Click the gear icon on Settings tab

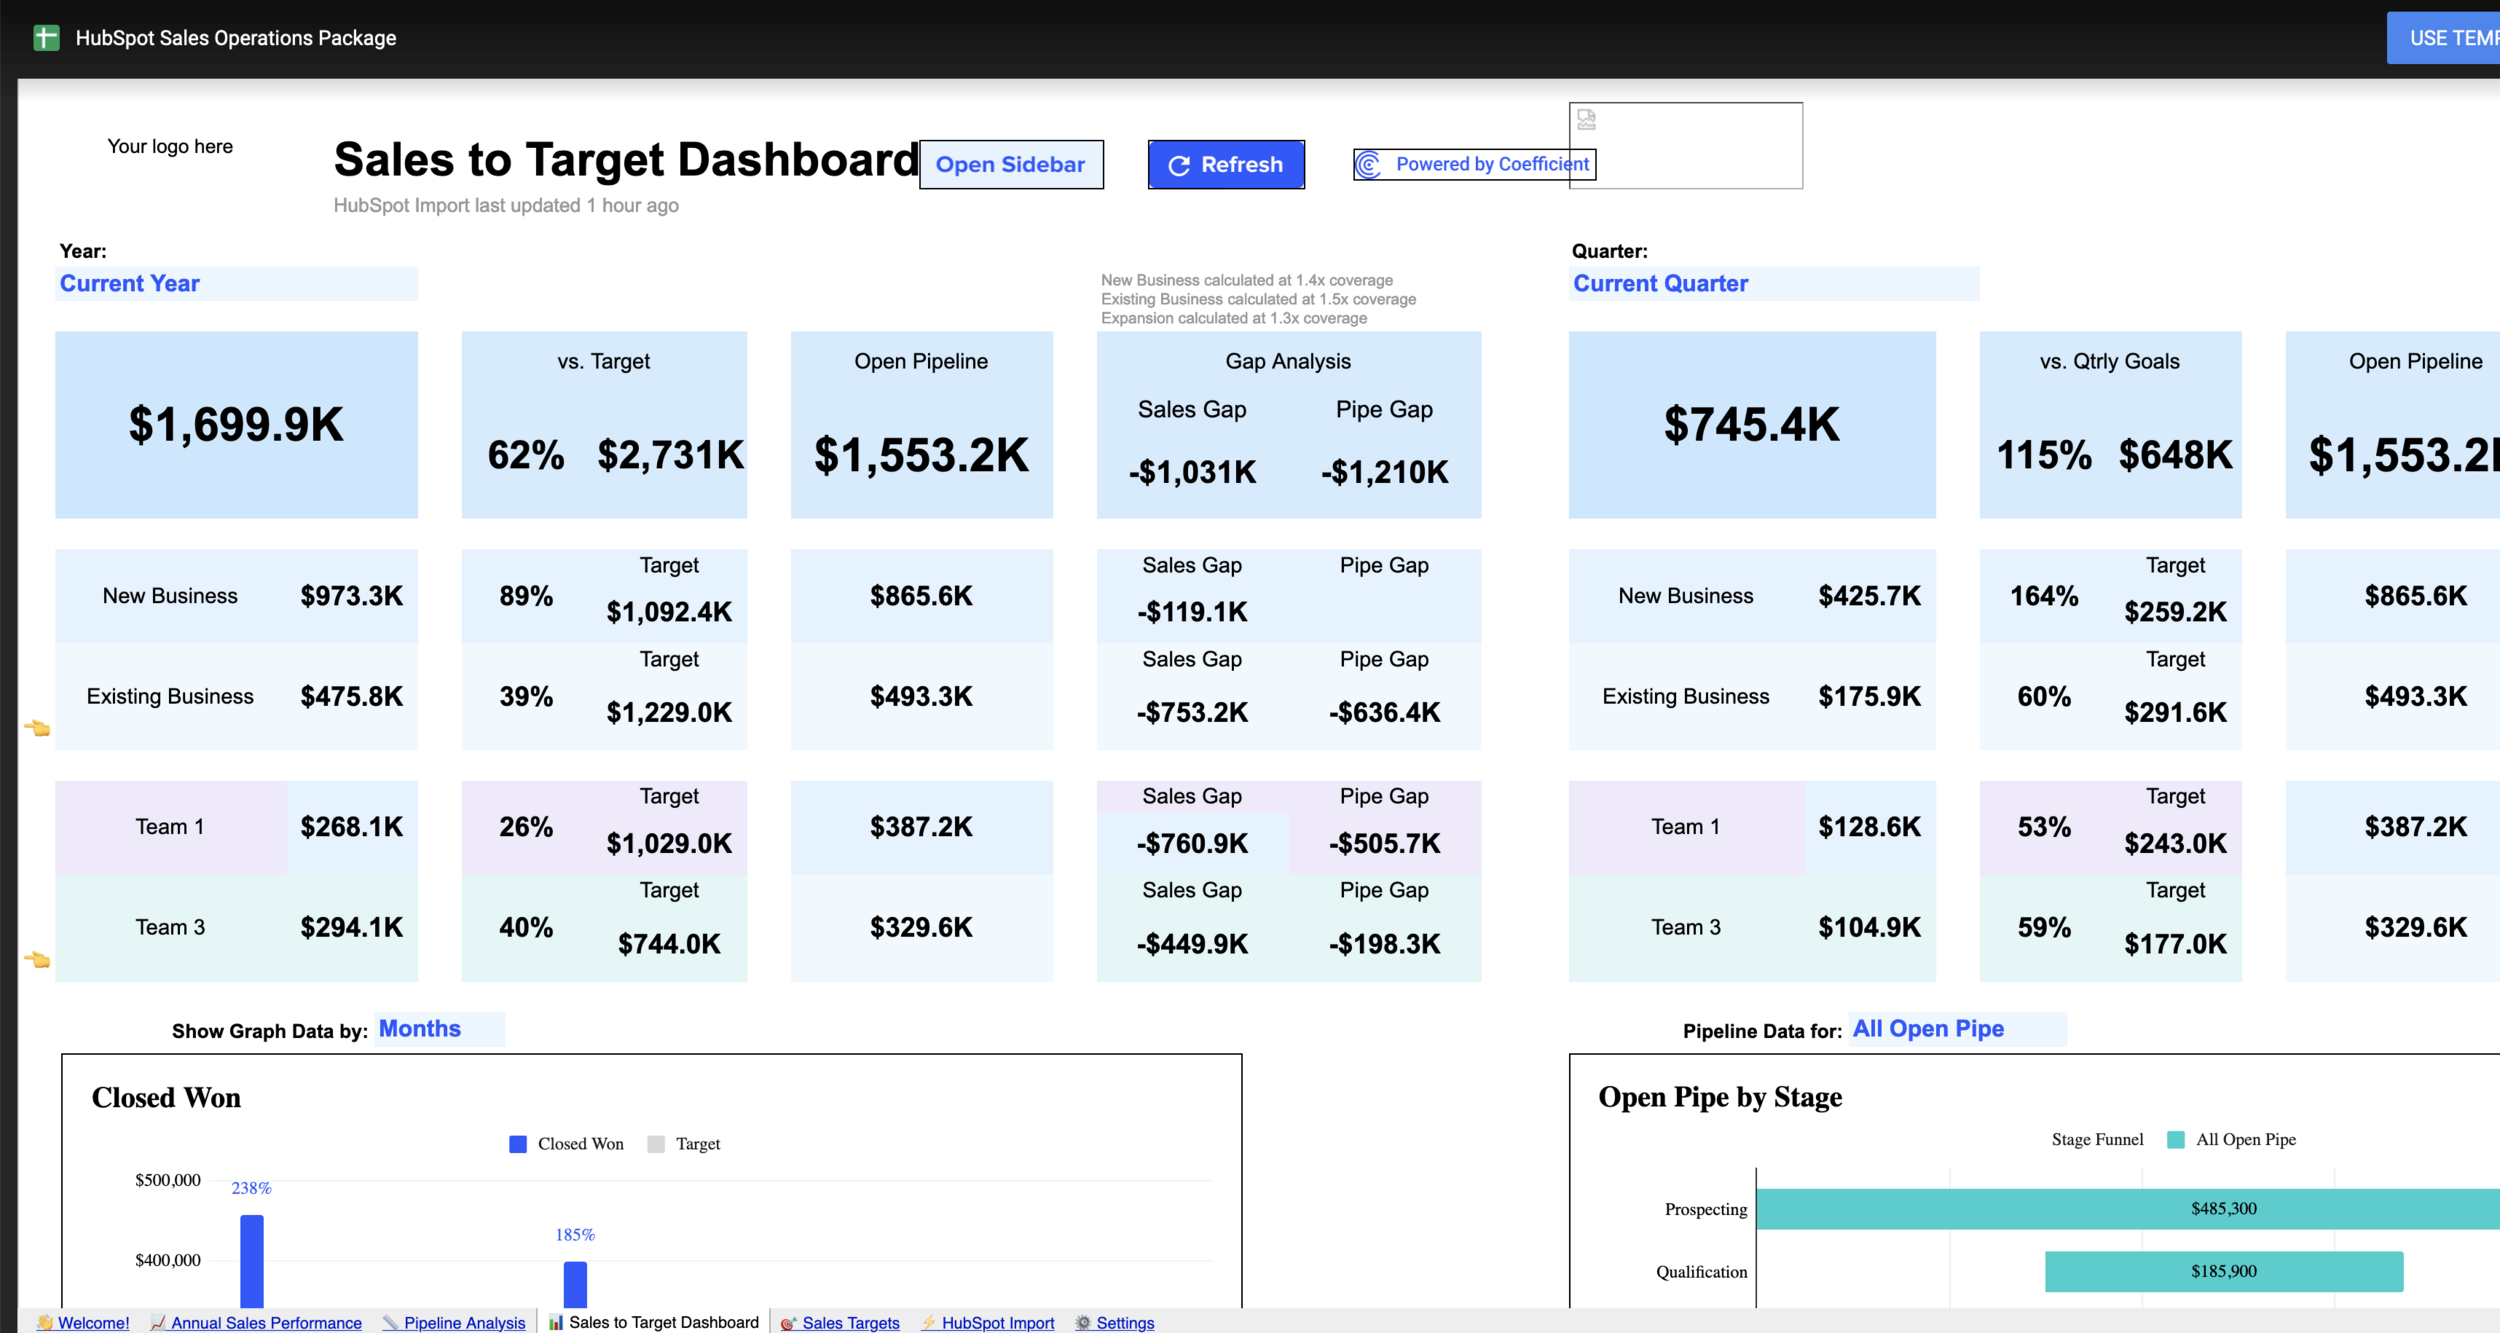[x=1082, y=1322]
